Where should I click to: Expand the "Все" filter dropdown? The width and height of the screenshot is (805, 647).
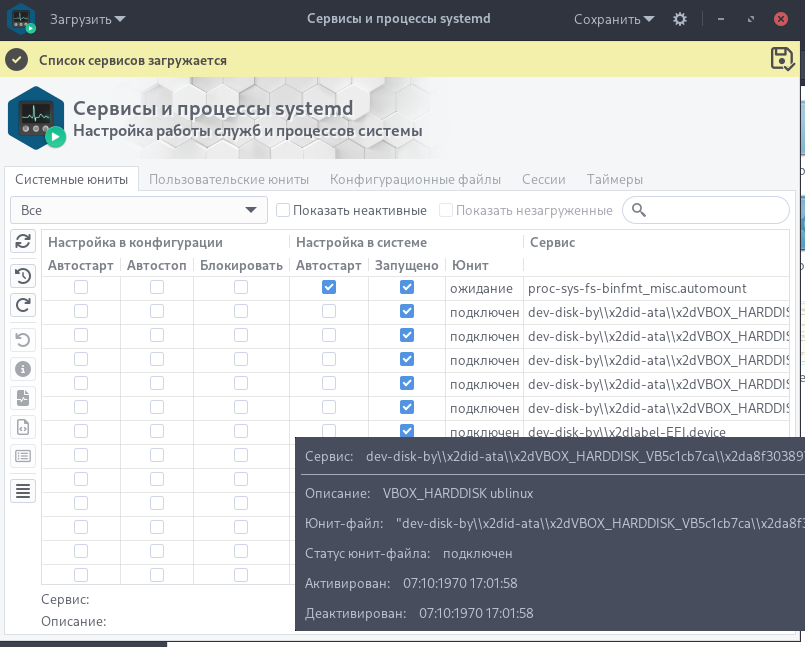139,210
